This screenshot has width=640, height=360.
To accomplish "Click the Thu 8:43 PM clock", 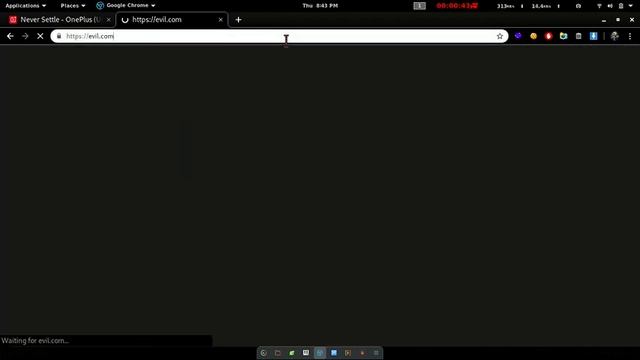I will click(320, 6).
